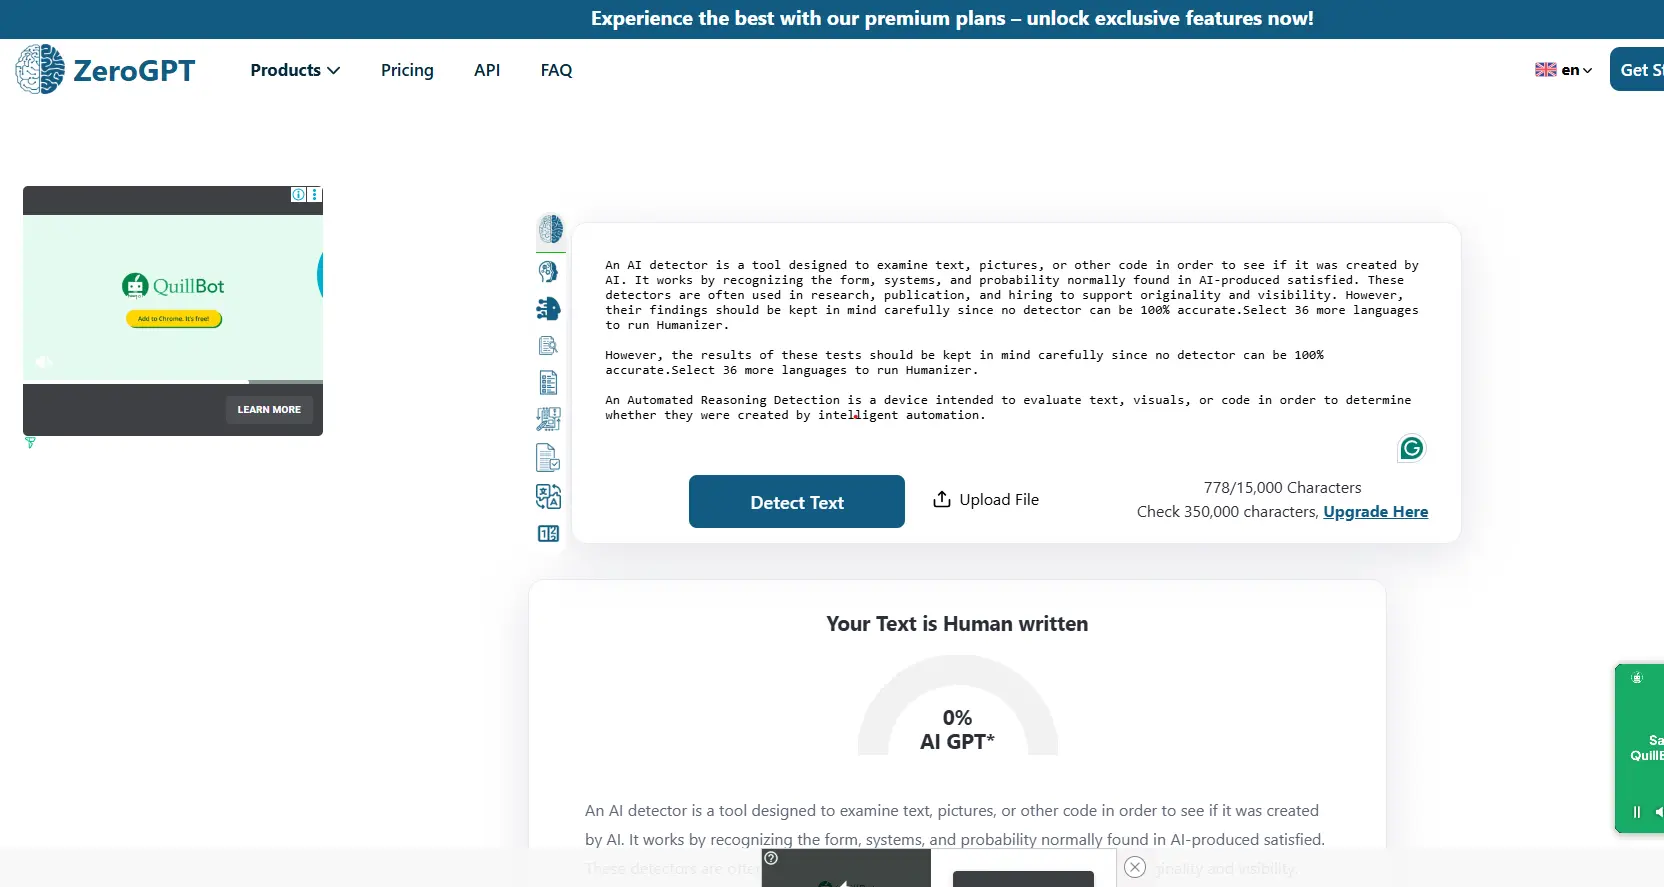Click the Get Started button

pos(1638,69)
